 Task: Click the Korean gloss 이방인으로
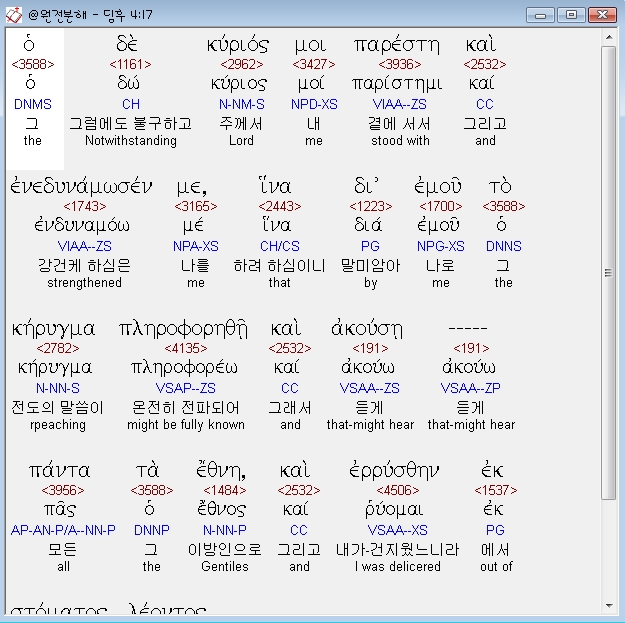(x=225, y=549)
